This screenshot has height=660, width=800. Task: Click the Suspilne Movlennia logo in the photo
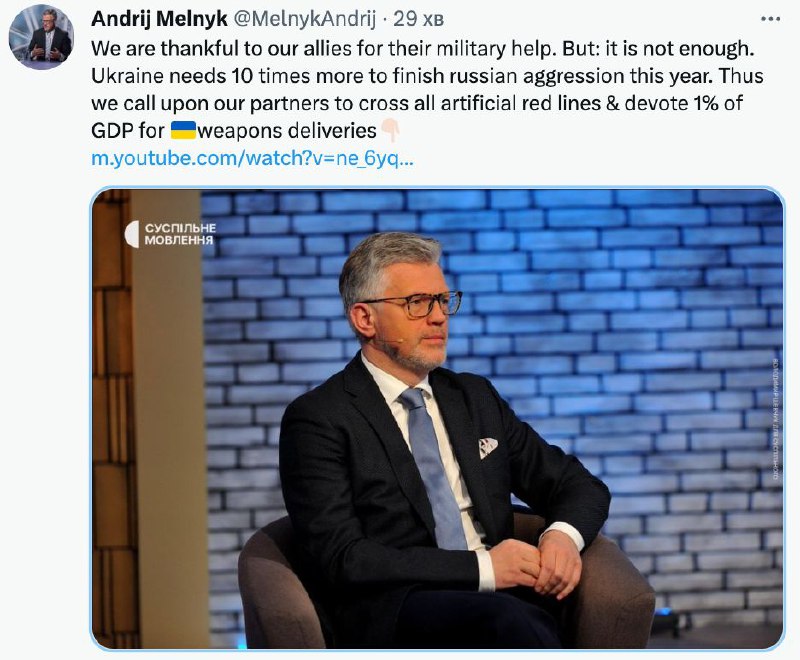pyautogui.click(x=131, y=234)
